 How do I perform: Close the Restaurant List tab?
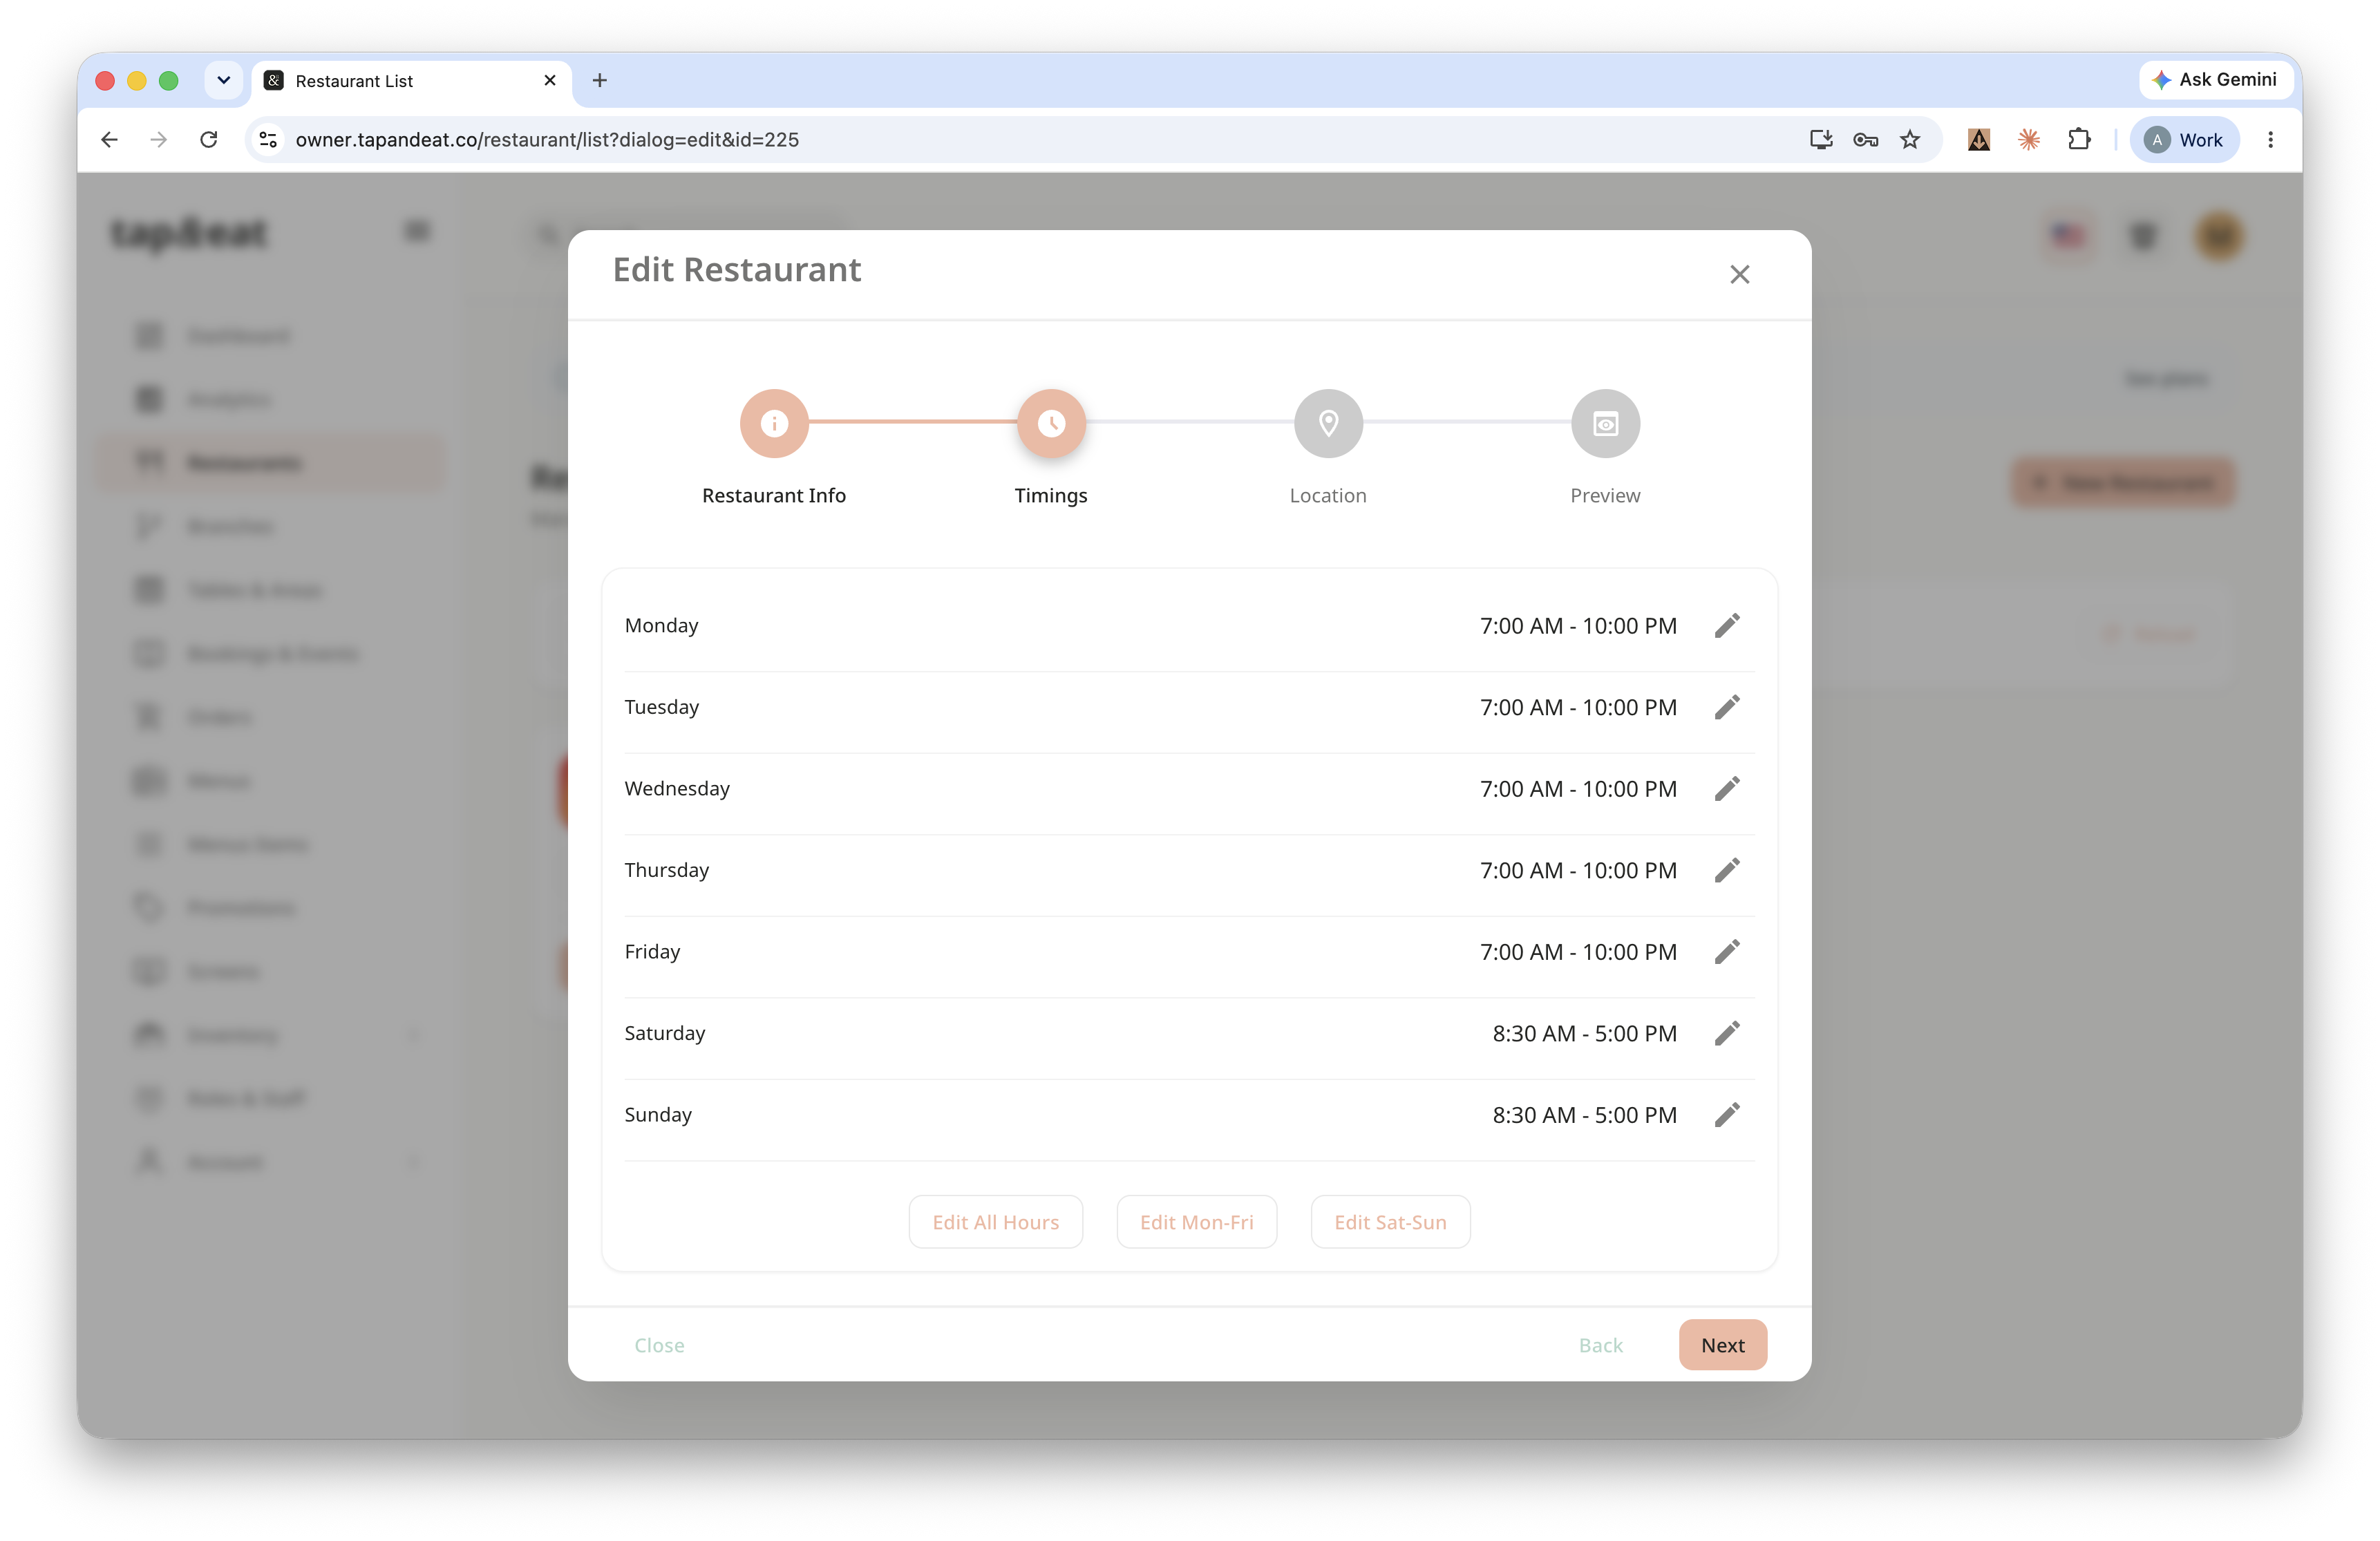click(x=549, y=80)
